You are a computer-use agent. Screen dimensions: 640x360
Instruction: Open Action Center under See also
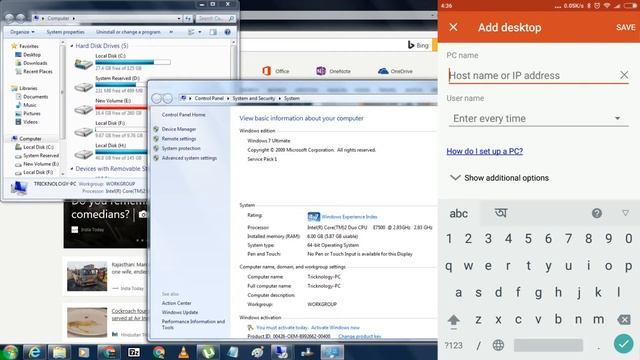pyautogui.click(x=176, y=303)
